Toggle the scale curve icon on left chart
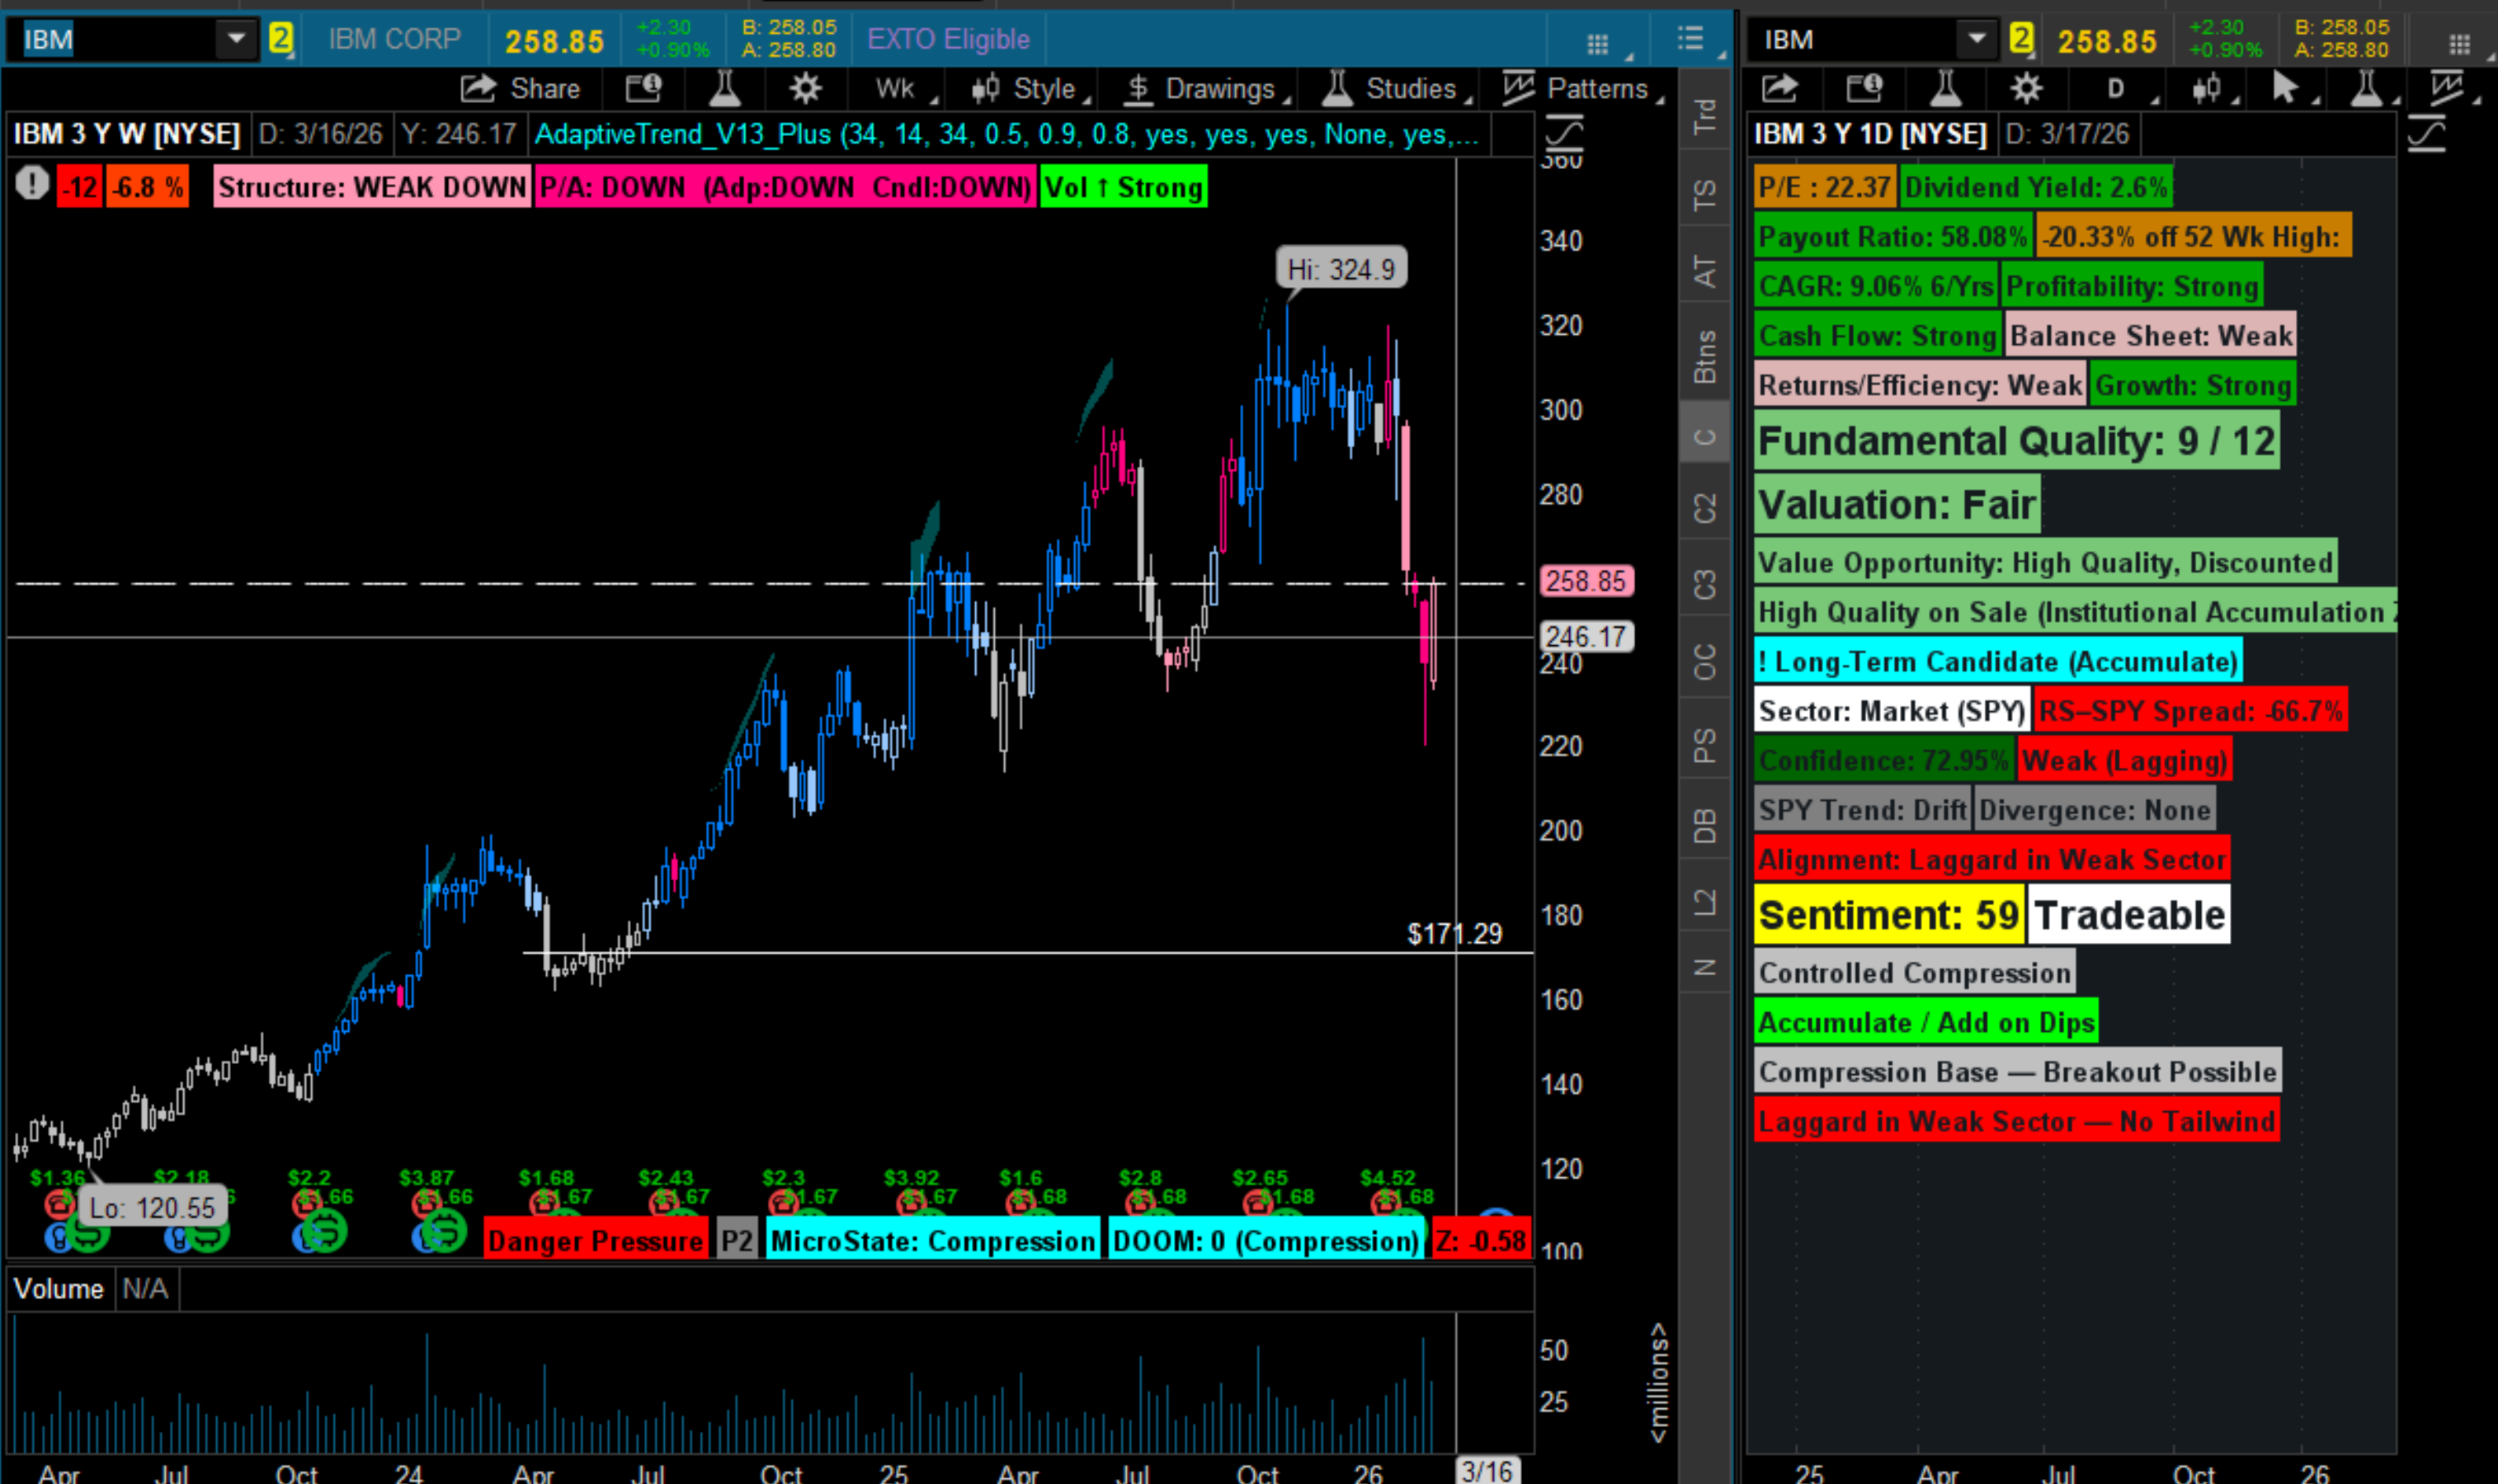2498x1484 pixels. [1564, 134]
